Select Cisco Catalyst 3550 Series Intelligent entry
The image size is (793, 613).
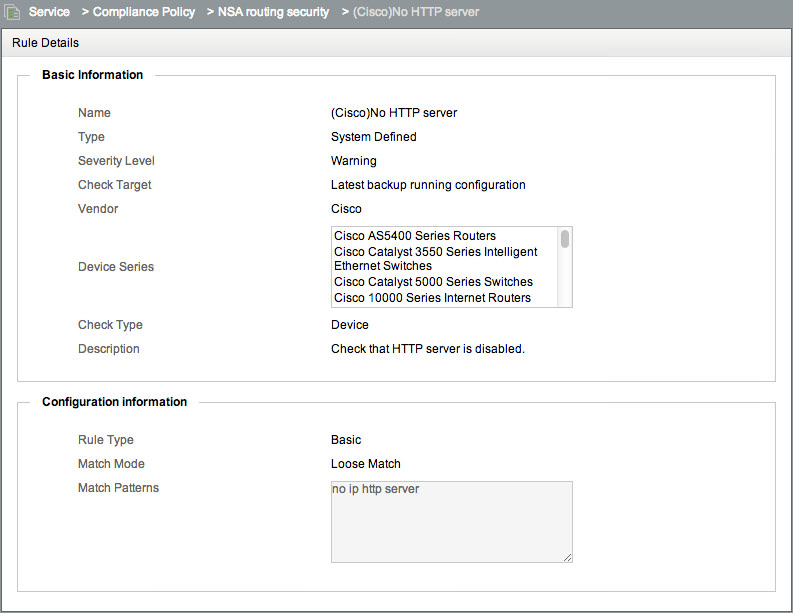tap(435, 258)
